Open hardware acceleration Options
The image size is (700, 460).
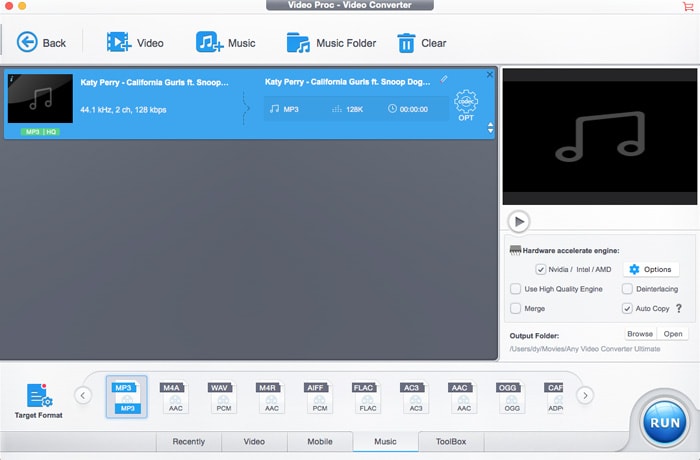coord(651,269)
